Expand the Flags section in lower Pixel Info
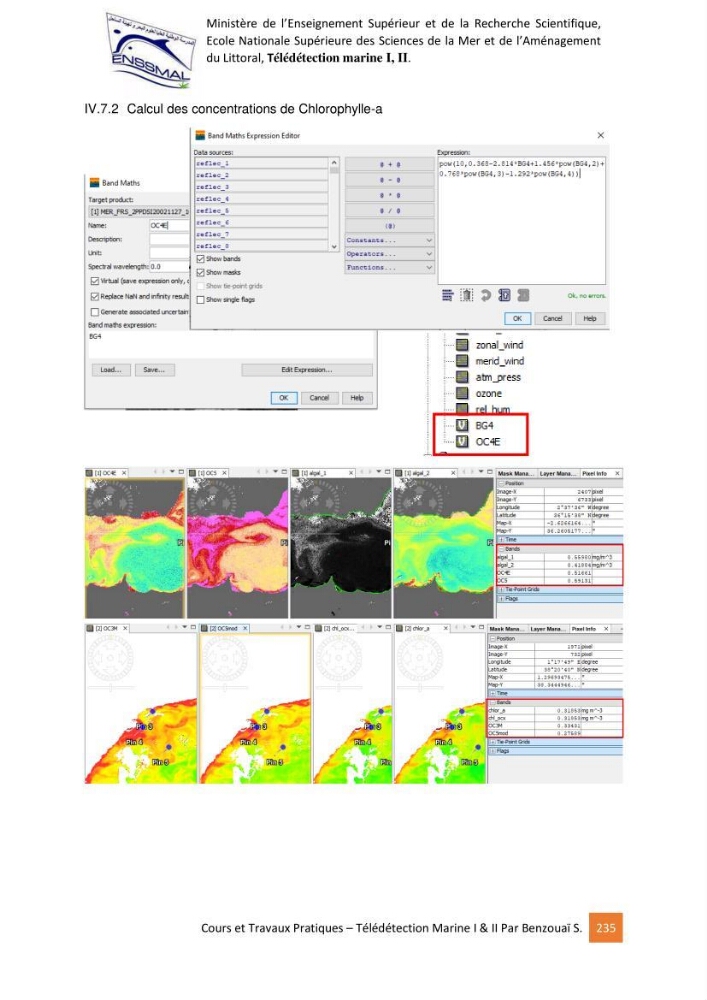Image resolution: width=707 pixels, height=1000 pixels. pos(493,751)
